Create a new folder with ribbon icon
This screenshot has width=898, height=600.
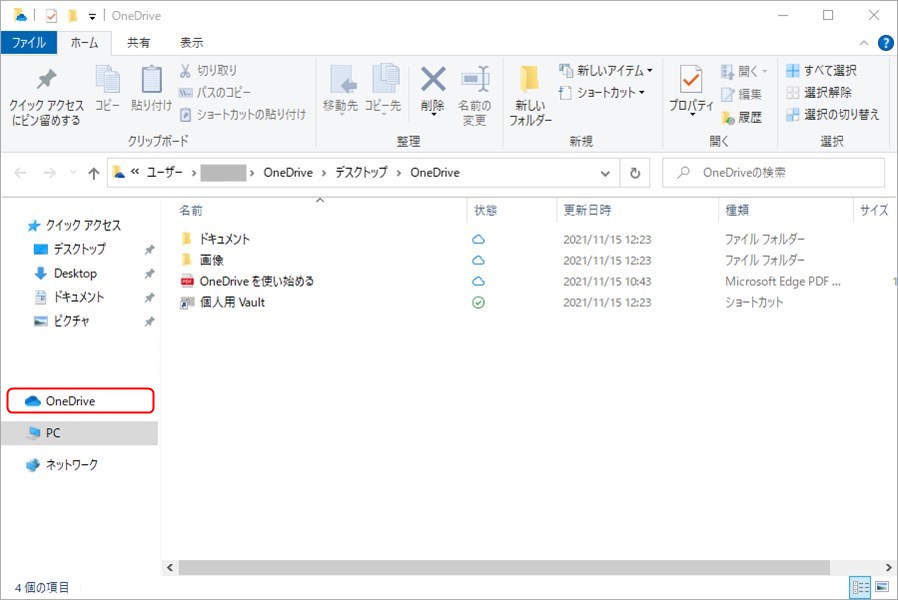coord(530,82)
